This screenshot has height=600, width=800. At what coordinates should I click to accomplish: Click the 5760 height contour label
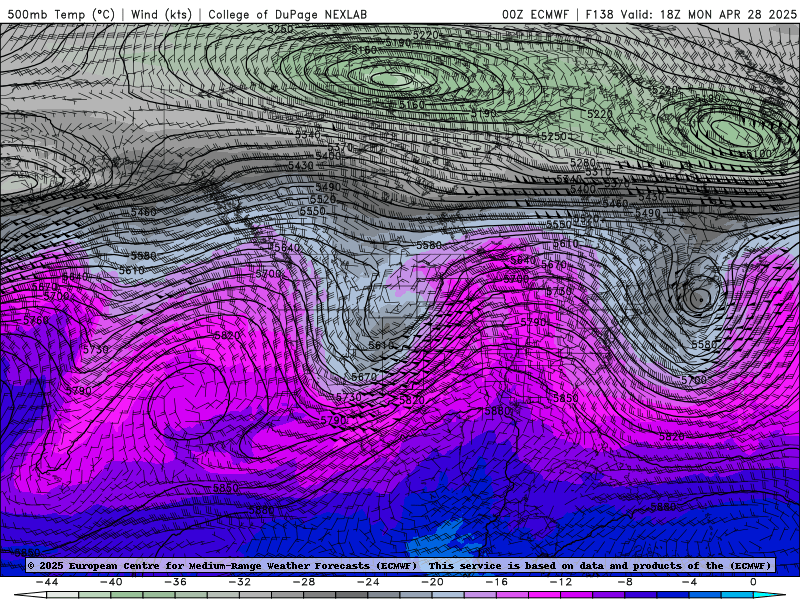(x=36, y=320)
